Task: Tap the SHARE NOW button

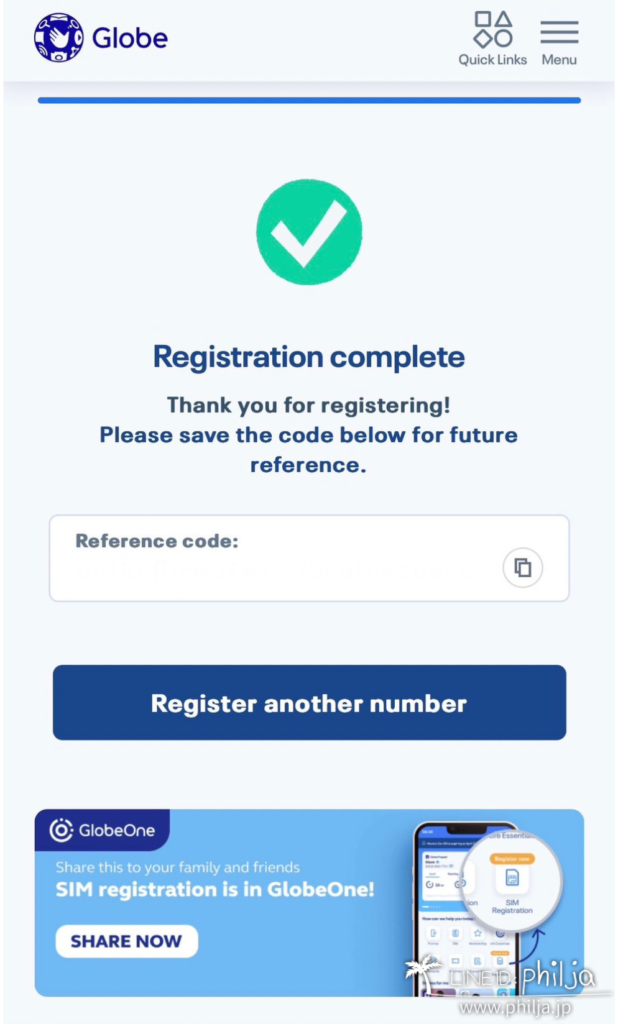Action: click(127, 941)
